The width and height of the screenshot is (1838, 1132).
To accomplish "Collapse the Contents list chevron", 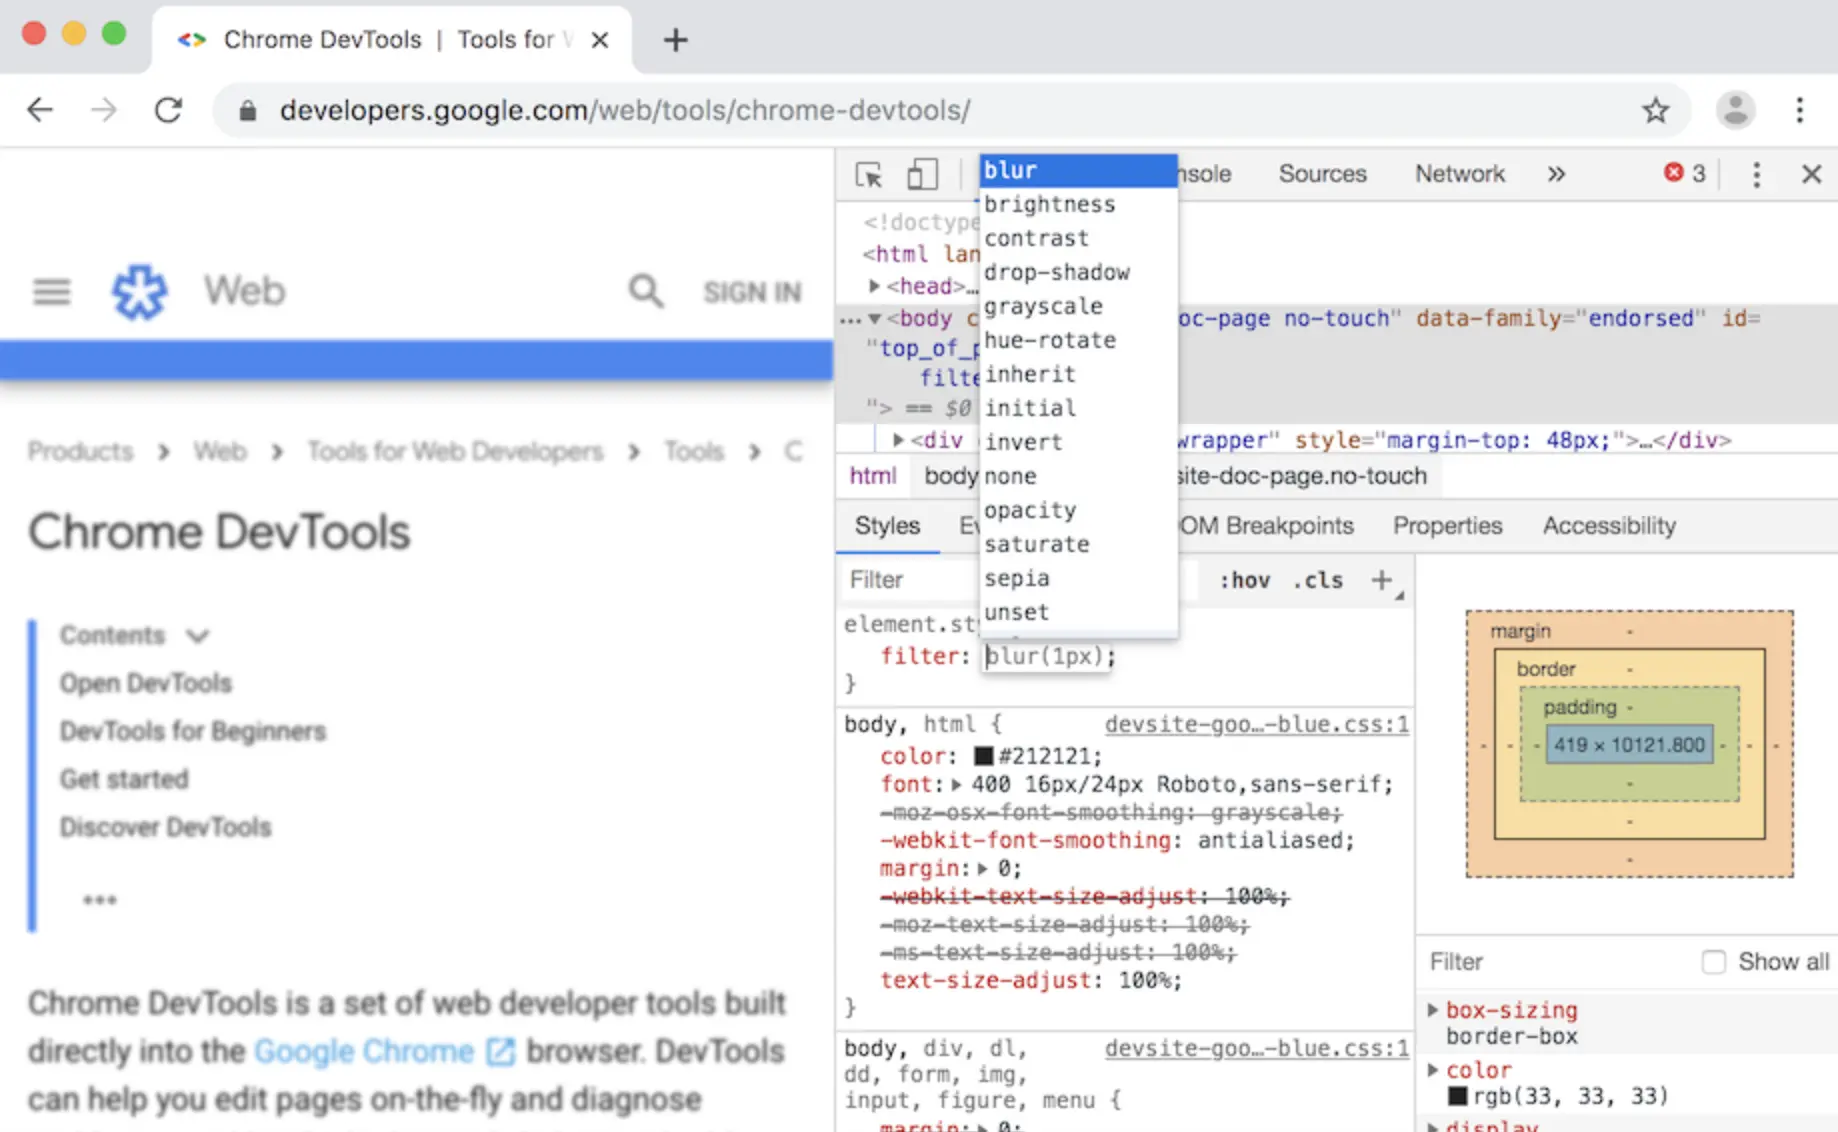I will 198,636.
